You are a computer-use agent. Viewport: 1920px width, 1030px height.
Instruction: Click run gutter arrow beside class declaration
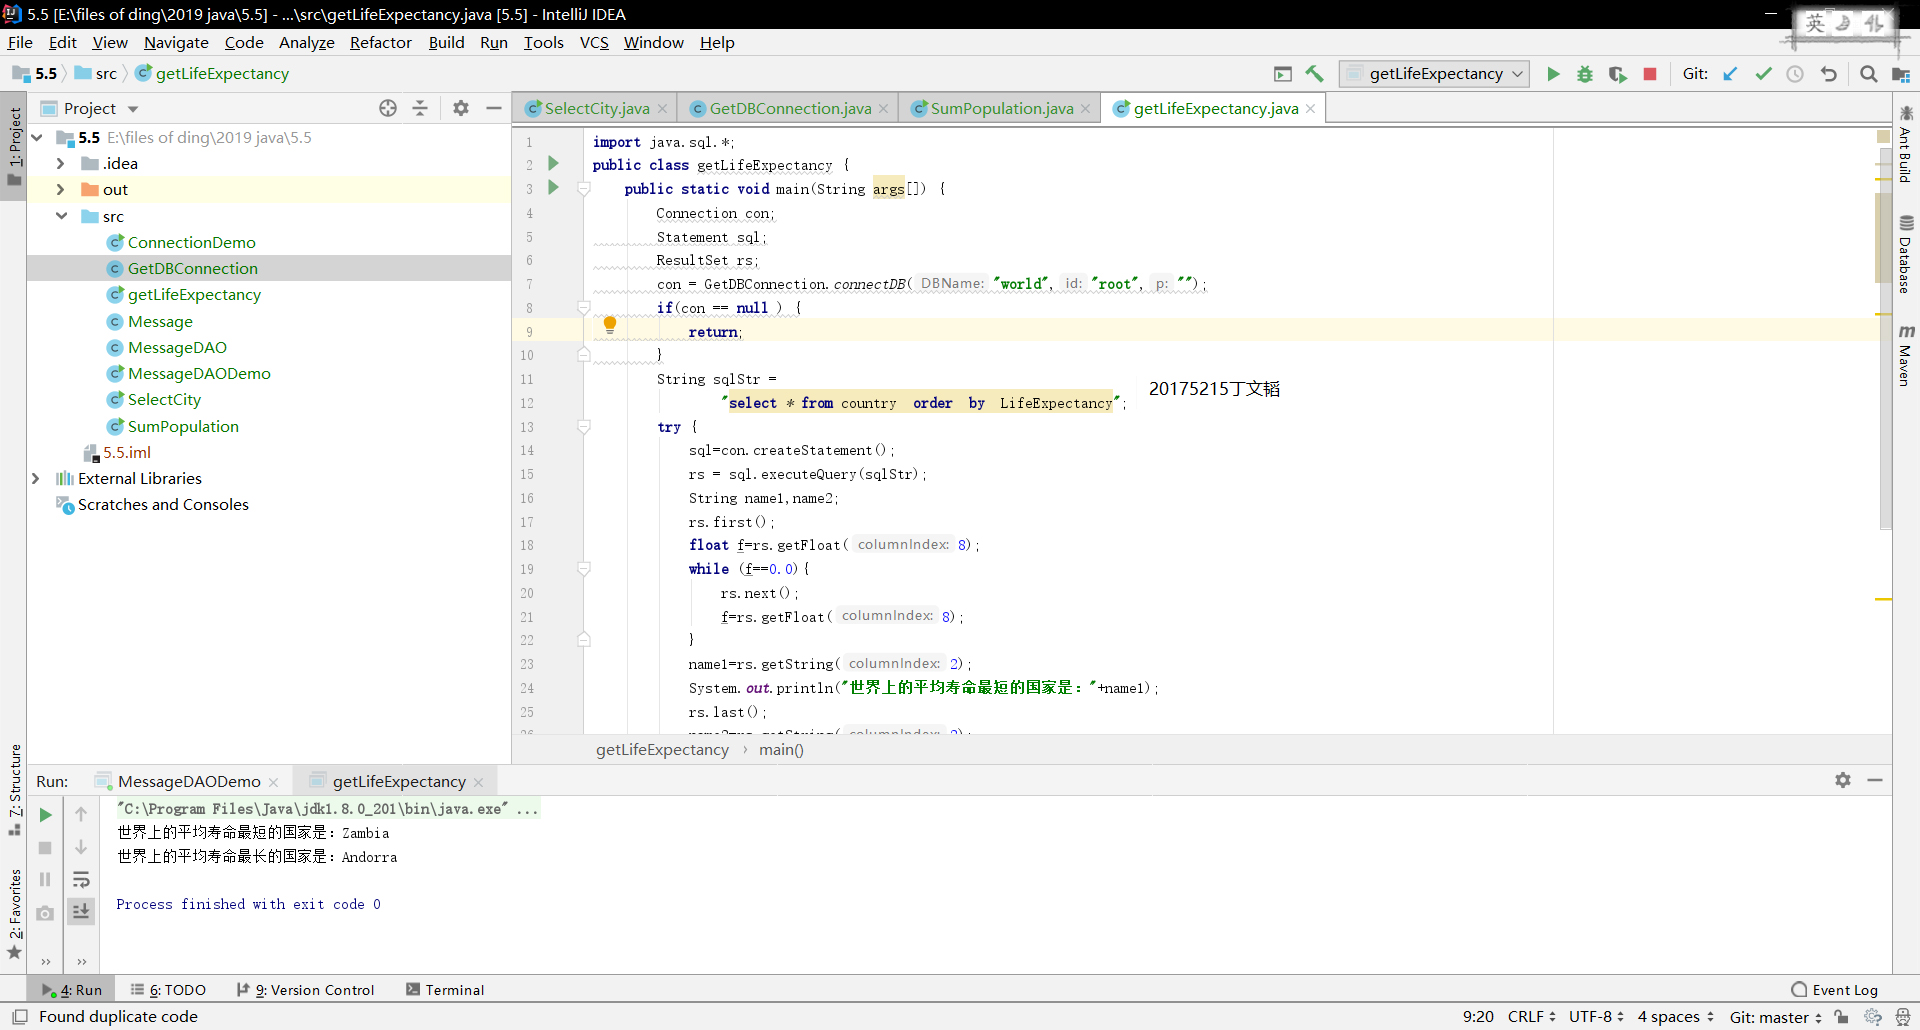553,163
